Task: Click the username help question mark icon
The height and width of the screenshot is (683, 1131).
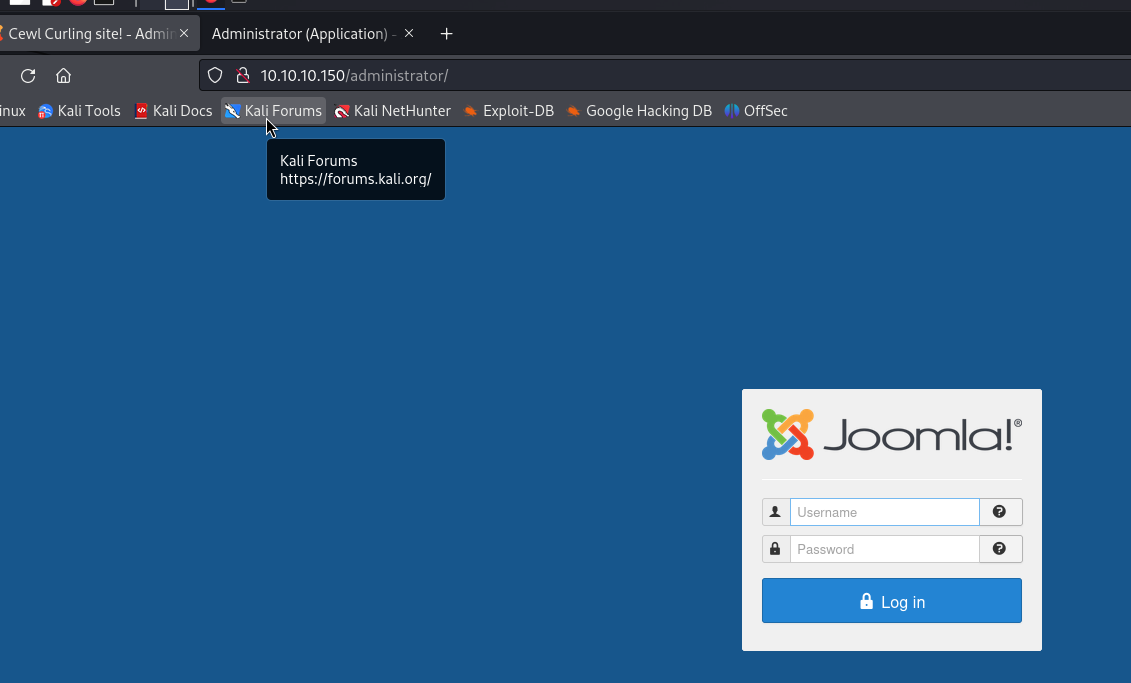Action: 999,512
